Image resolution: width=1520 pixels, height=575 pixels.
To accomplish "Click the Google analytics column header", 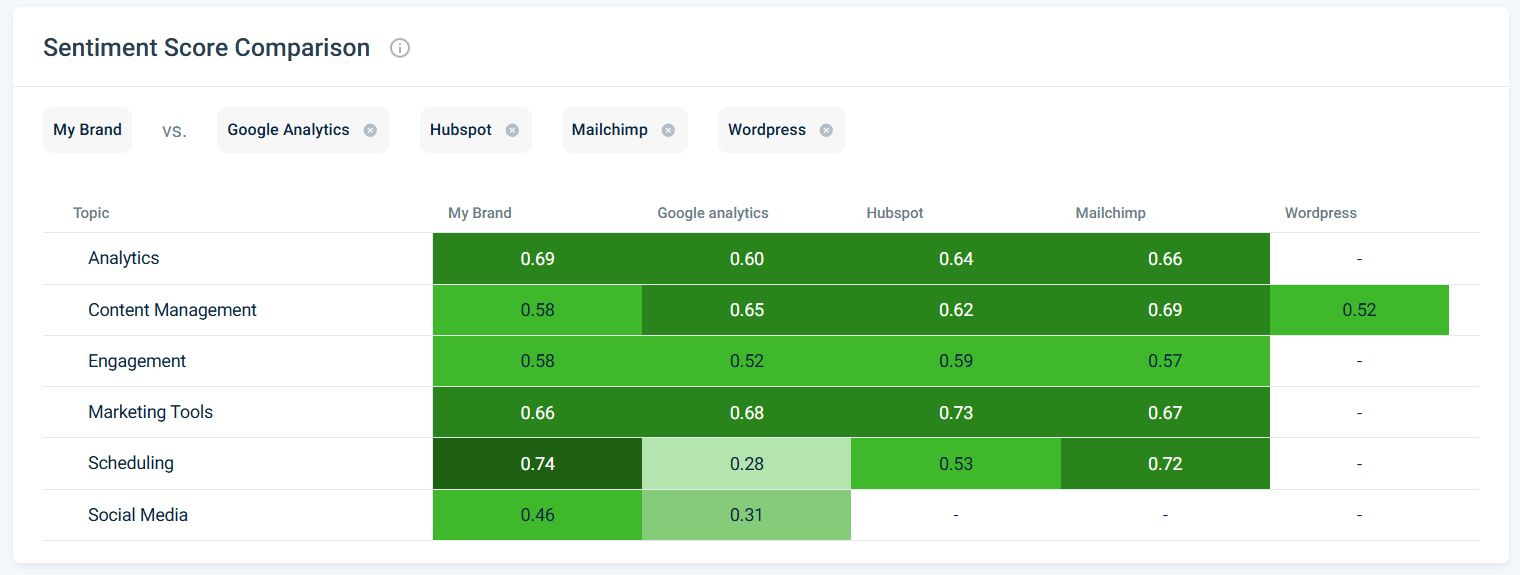I will [x=713, y=213].
